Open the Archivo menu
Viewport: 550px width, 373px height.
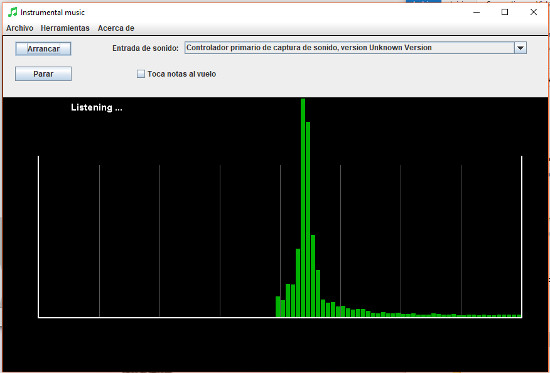pos(20,28)
